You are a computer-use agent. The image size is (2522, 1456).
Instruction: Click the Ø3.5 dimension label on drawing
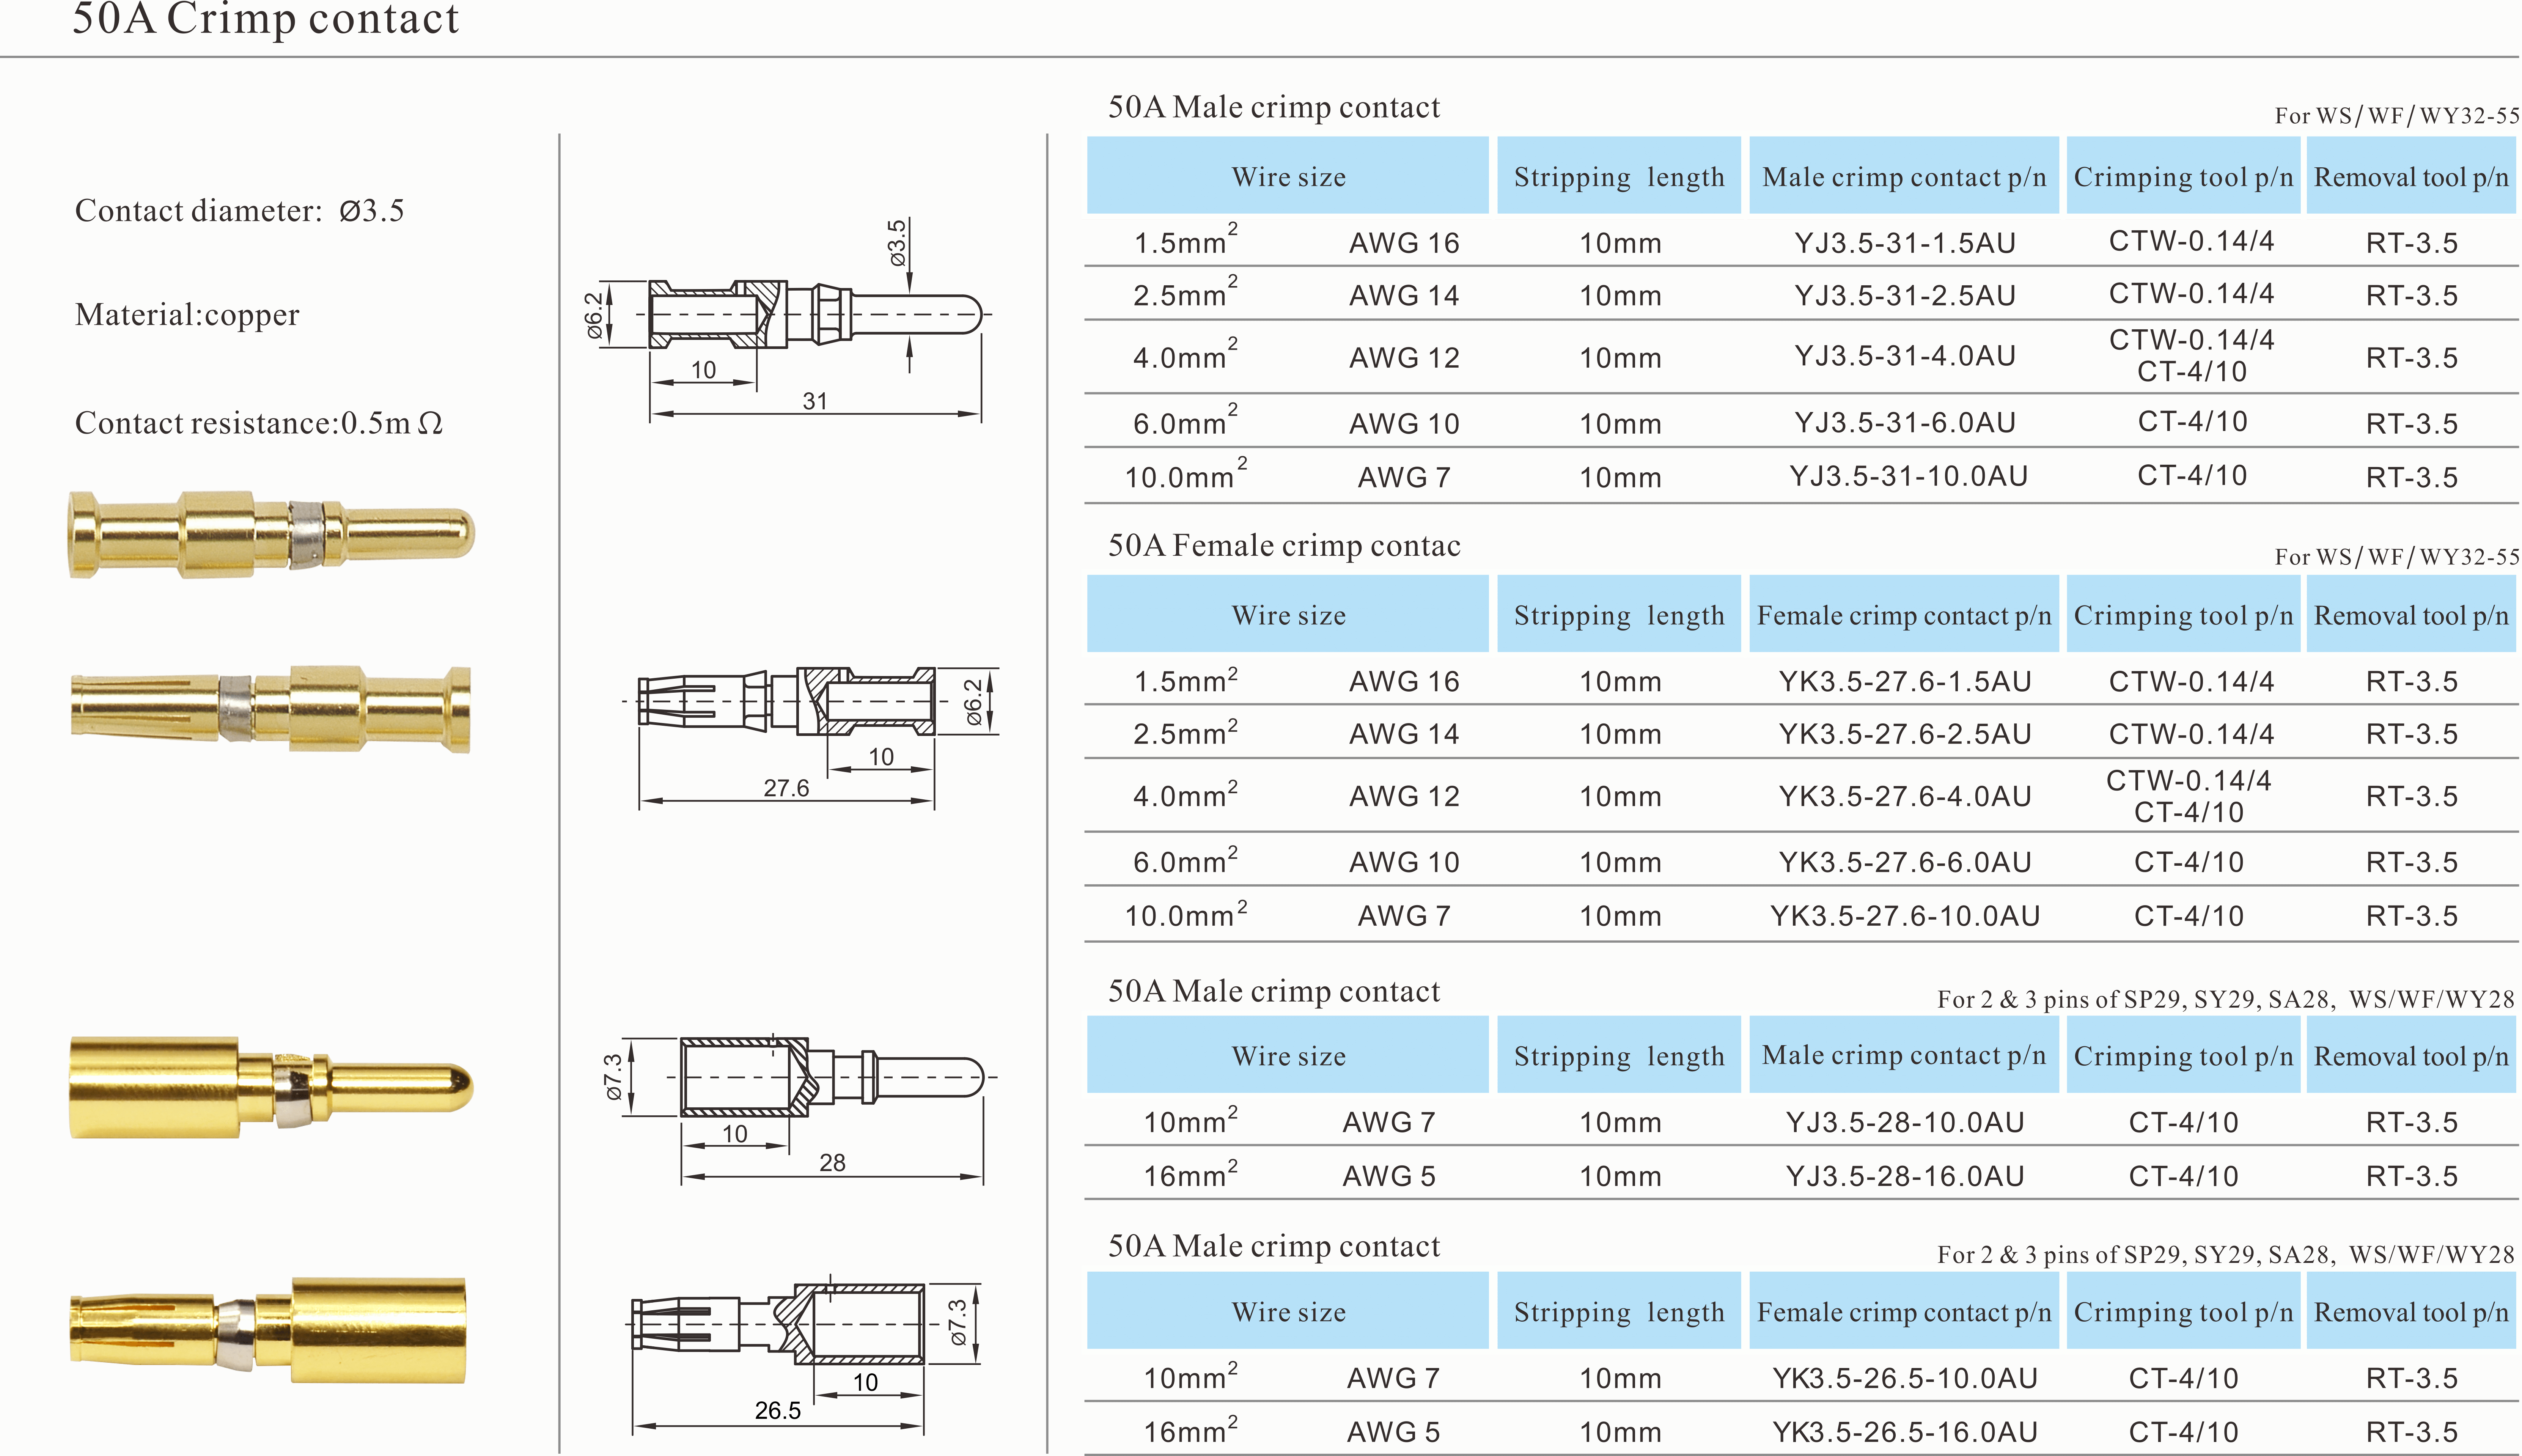[x=898, y=243]
